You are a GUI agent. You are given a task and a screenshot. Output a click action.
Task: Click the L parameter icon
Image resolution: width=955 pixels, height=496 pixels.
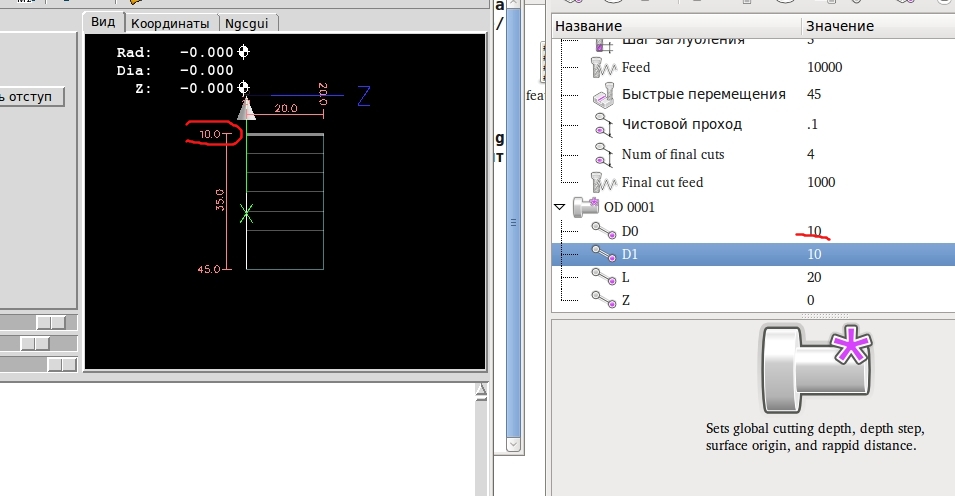pyautogui.click(x=604, y=277)
